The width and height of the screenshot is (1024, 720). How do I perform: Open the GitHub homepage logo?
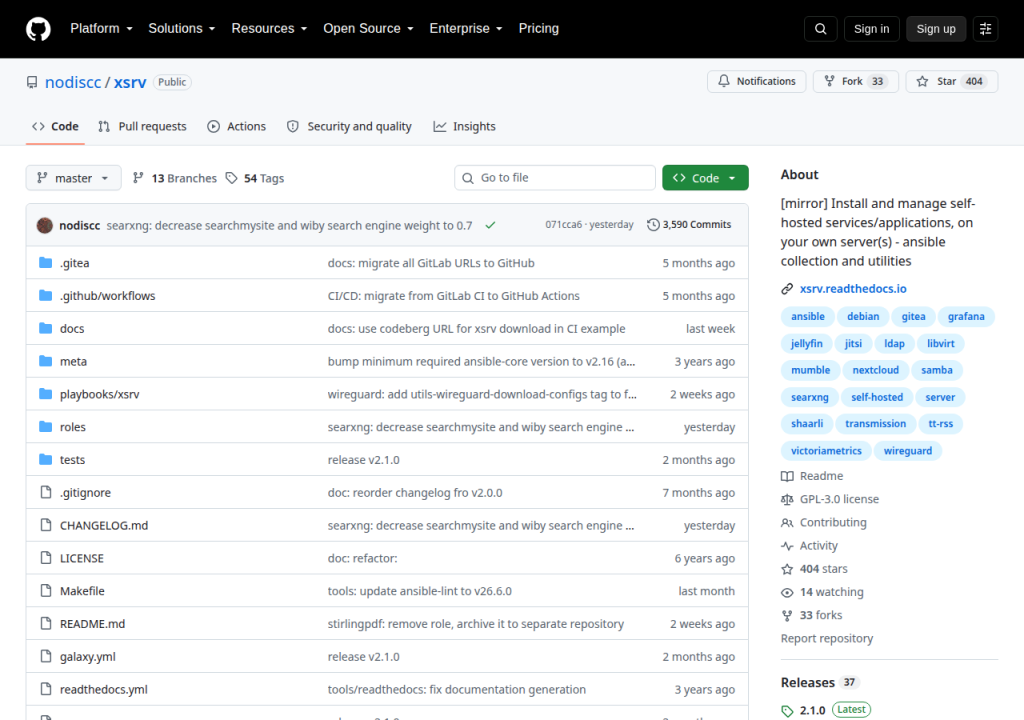pos(38,29)
